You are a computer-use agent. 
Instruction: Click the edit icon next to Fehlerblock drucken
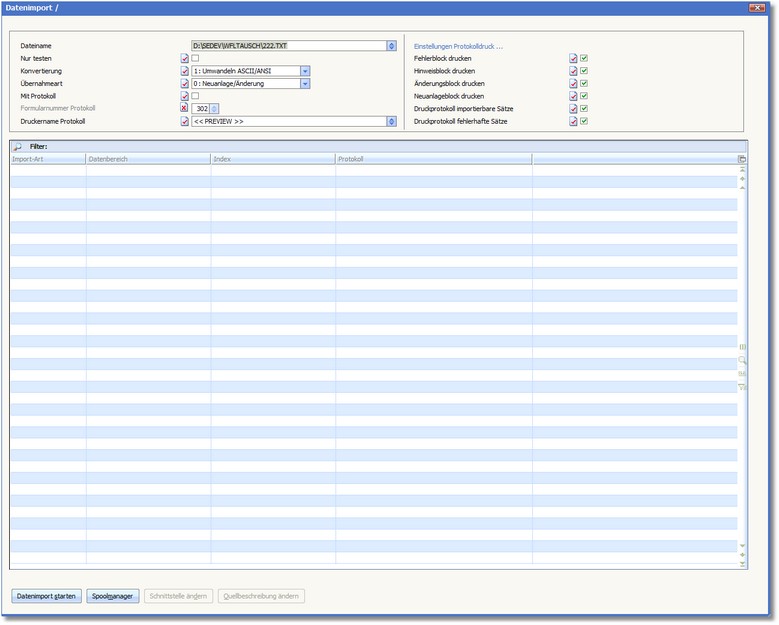(x=573, y=59)
